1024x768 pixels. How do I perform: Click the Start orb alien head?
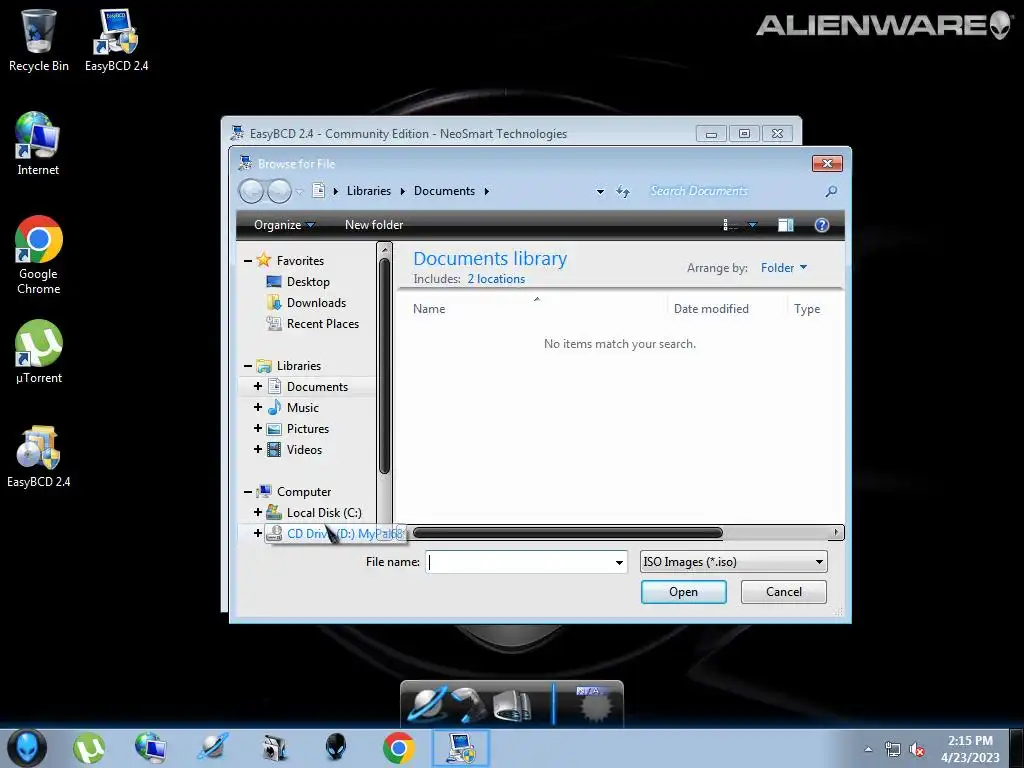[27, 748]
